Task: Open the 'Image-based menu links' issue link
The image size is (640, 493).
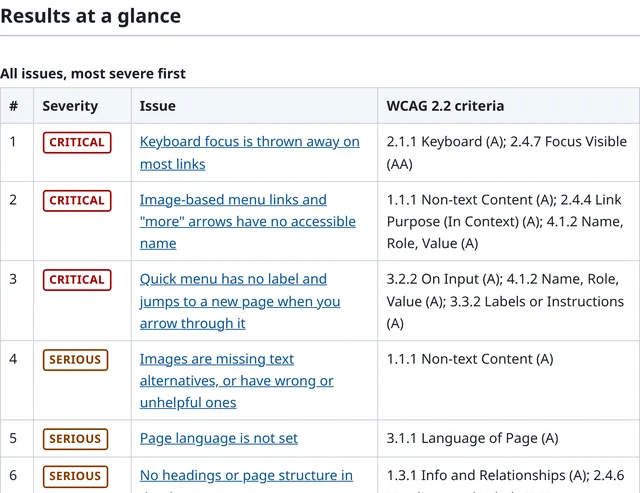Action: [248, 221]
